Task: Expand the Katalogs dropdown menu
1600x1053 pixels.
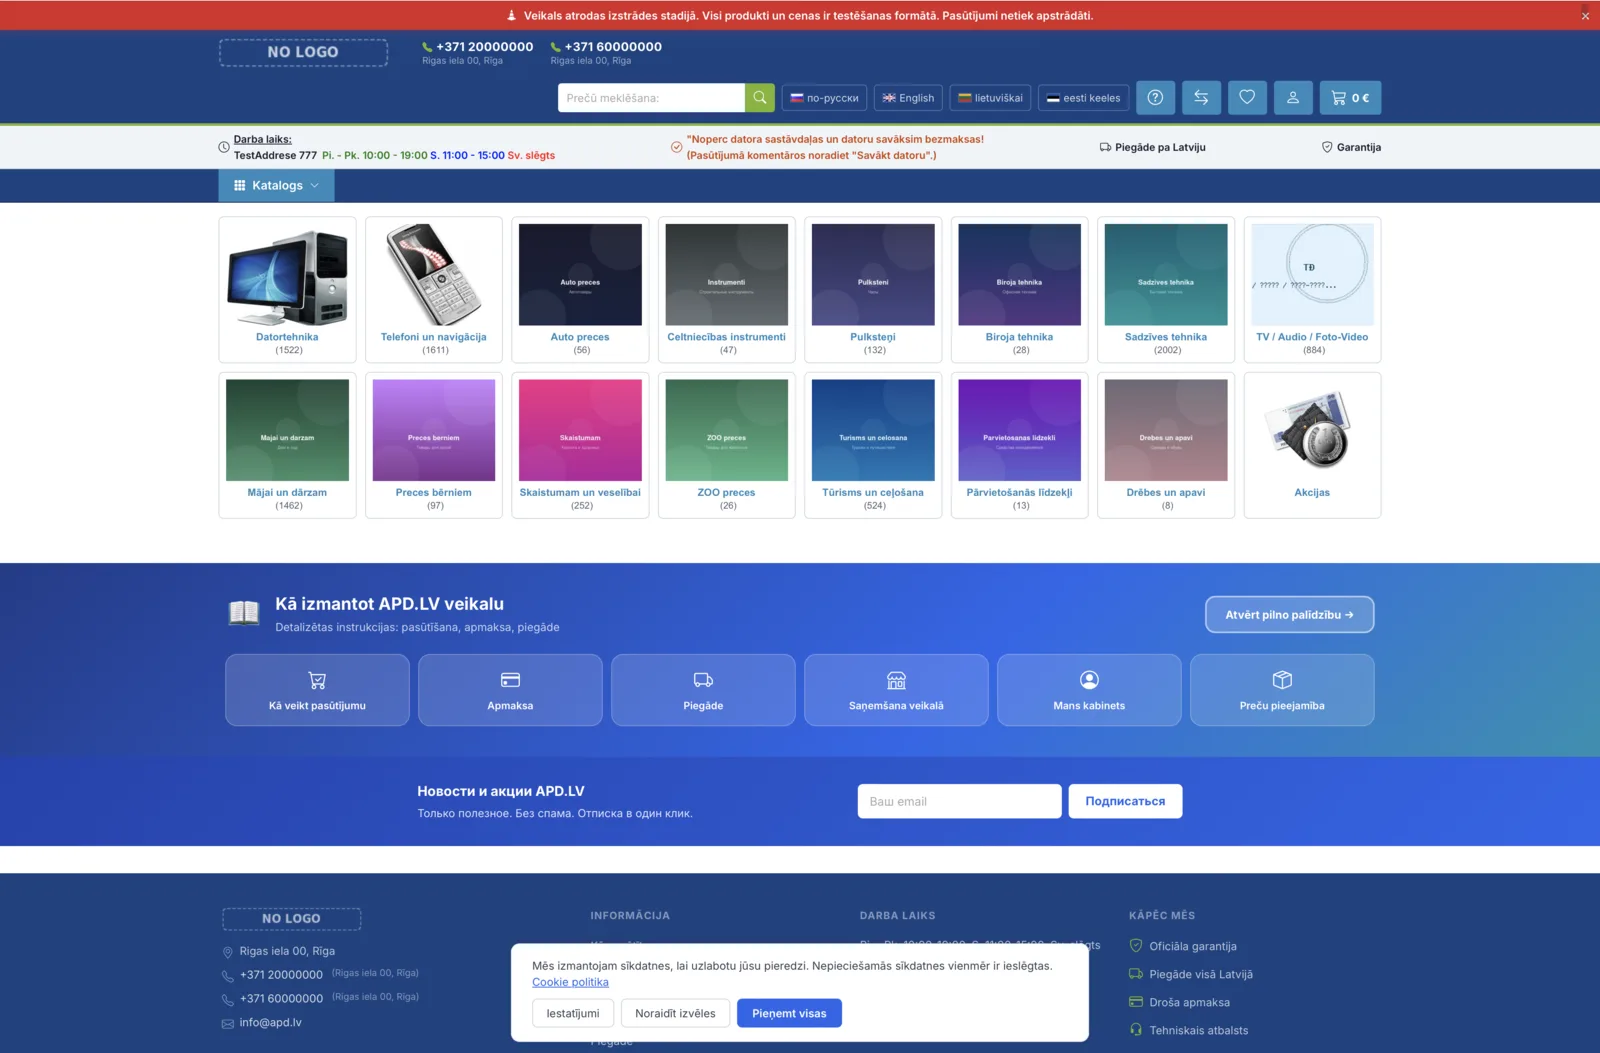Action: [x=277, y=186]
